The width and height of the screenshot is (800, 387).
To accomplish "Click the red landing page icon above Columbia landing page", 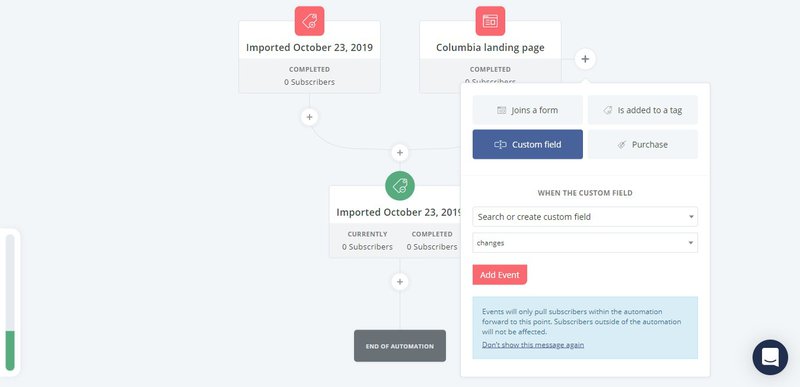I will [x=490, y=21].
